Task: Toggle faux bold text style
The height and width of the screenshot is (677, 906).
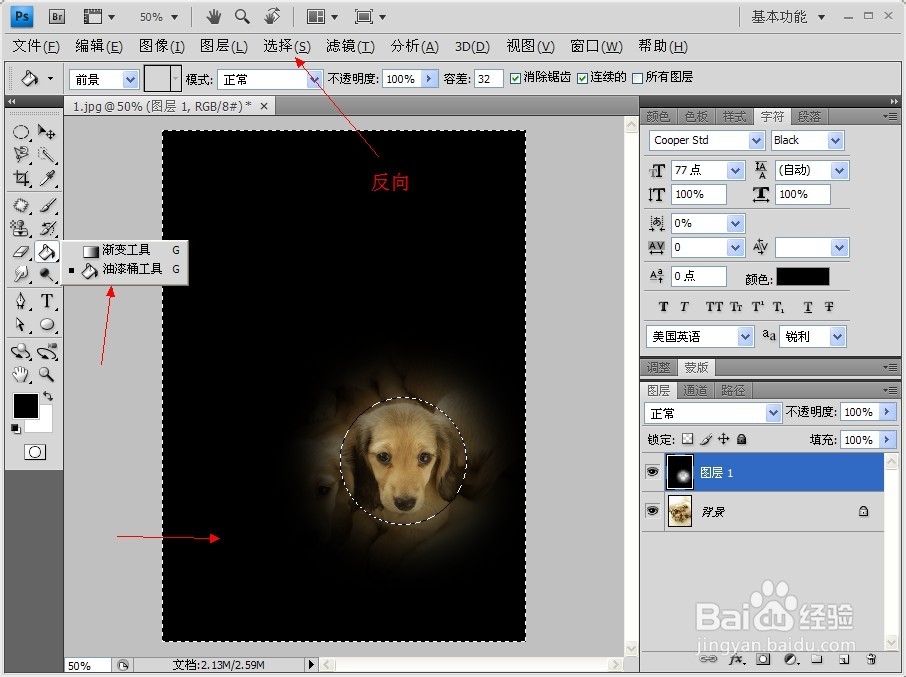Action: 663,307
